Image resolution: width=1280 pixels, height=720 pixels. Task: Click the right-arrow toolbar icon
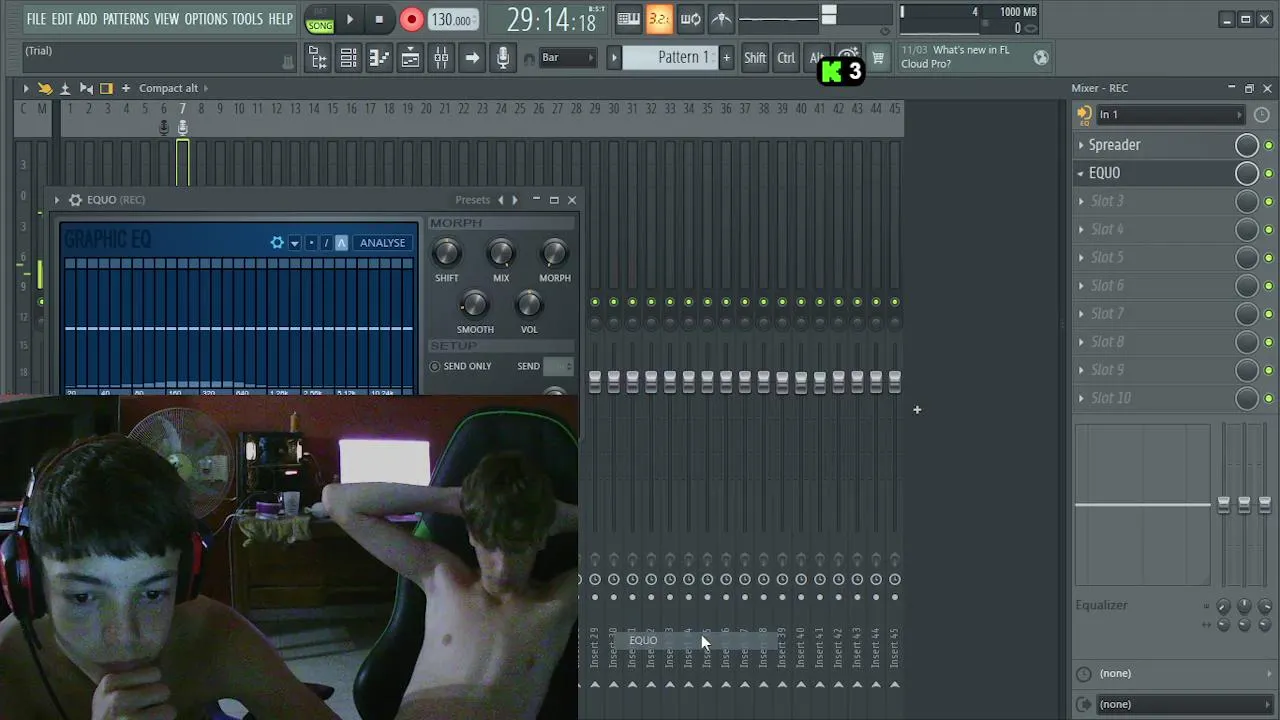(472, 58)
